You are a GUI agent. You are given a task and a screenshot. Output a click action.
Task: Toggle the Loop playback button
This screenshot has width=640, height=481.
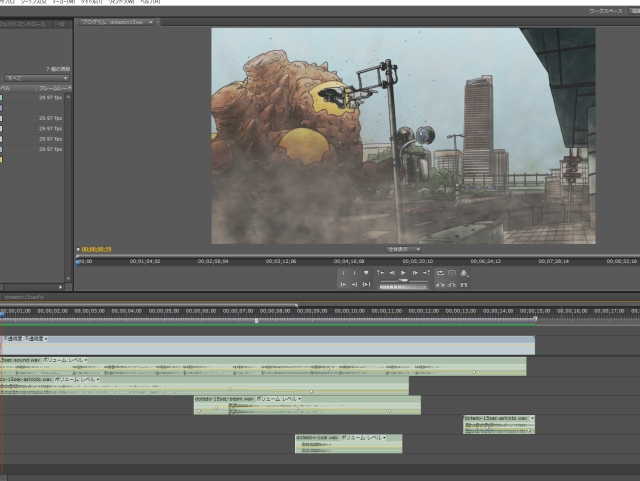(440, 272)
